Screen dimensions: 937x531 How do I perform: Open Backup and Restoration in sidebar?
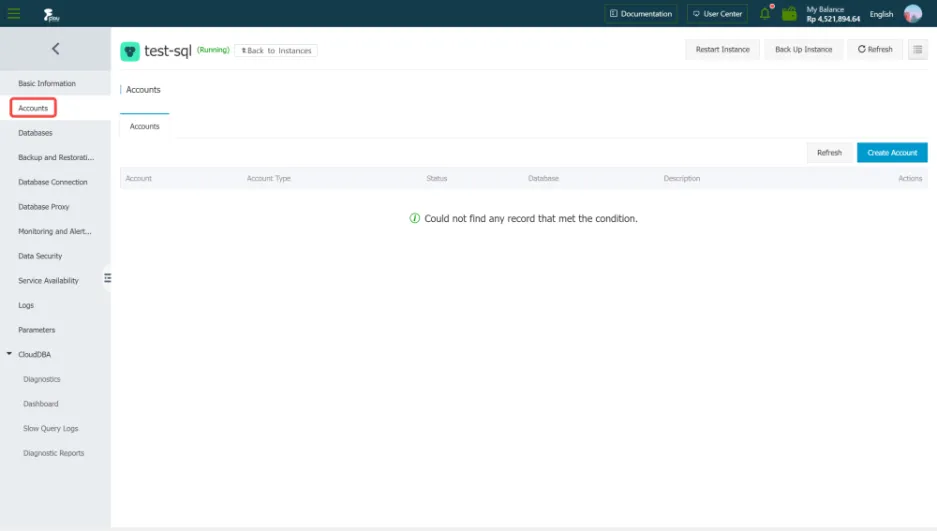pyautogui.click(x=56, y=157)
